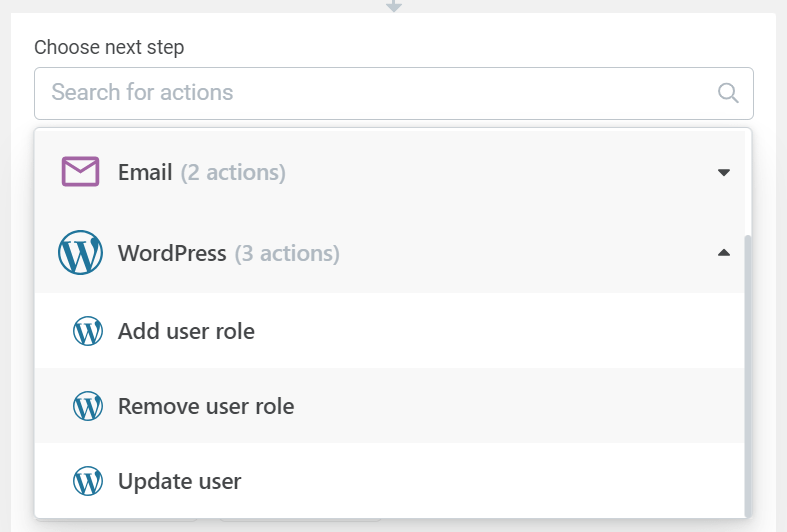Pick the Update user action
Screen dimensions: 787x532
180,482
